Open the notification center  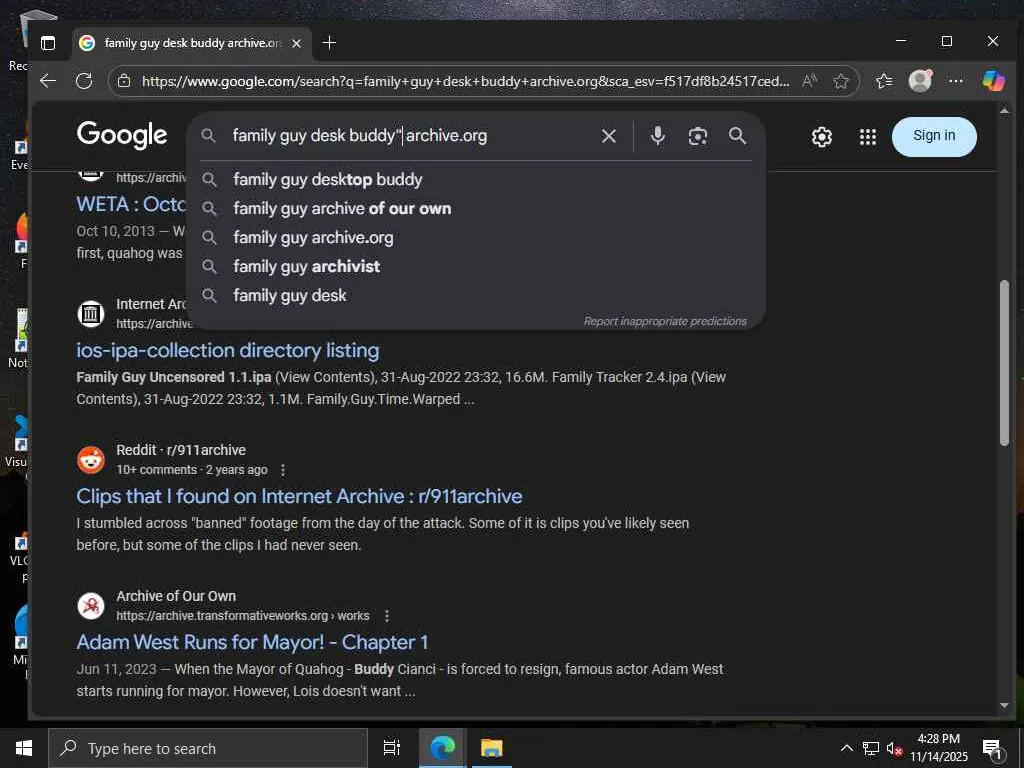click(x=993, y=748)
